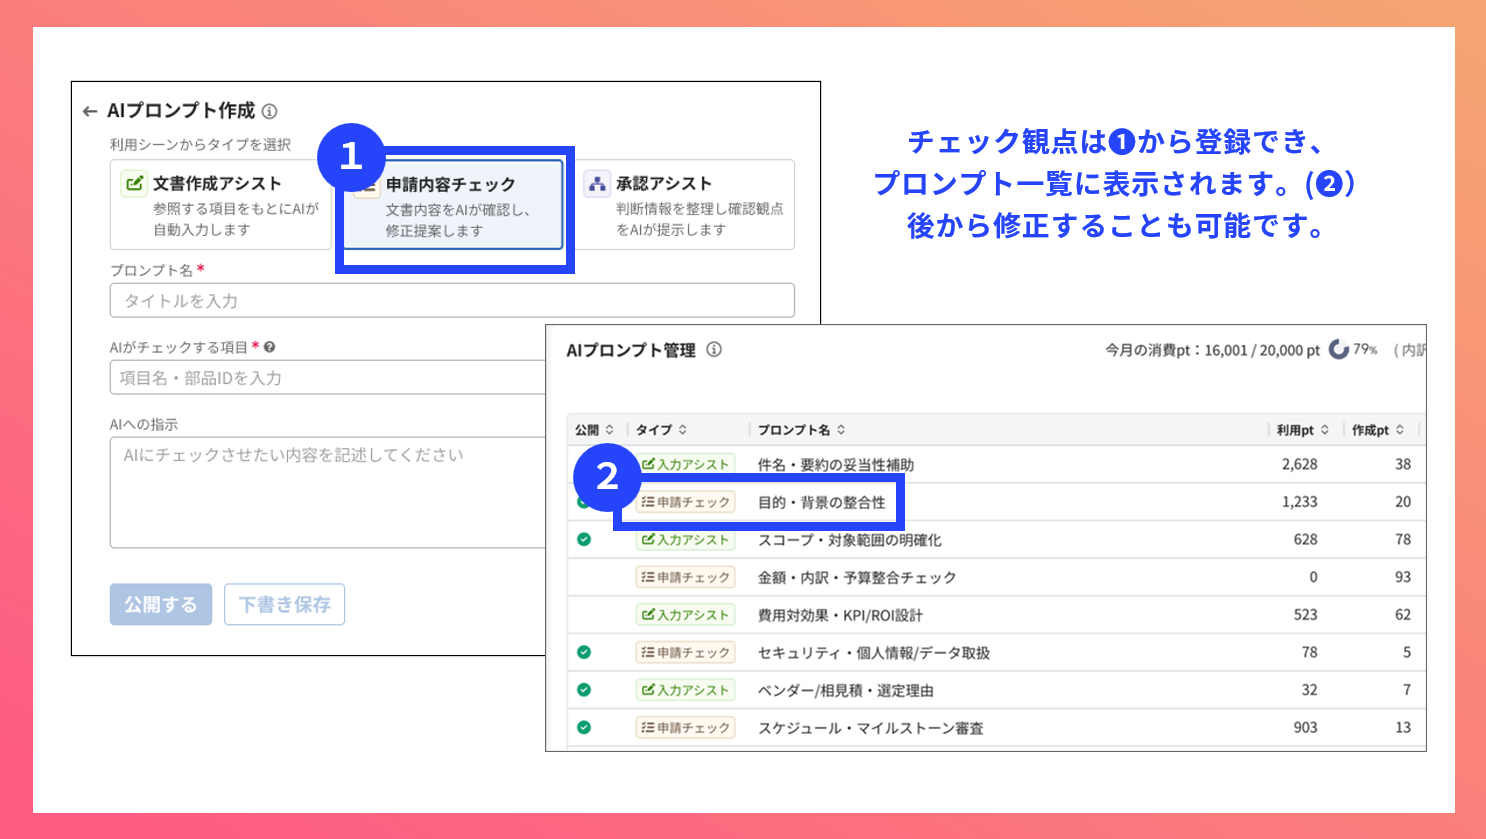Screen dimensions: 1486x839
Task: Click the 申請チェック tag on 金額・内訳・予算整合チェック row
Action: pos(686,578)
